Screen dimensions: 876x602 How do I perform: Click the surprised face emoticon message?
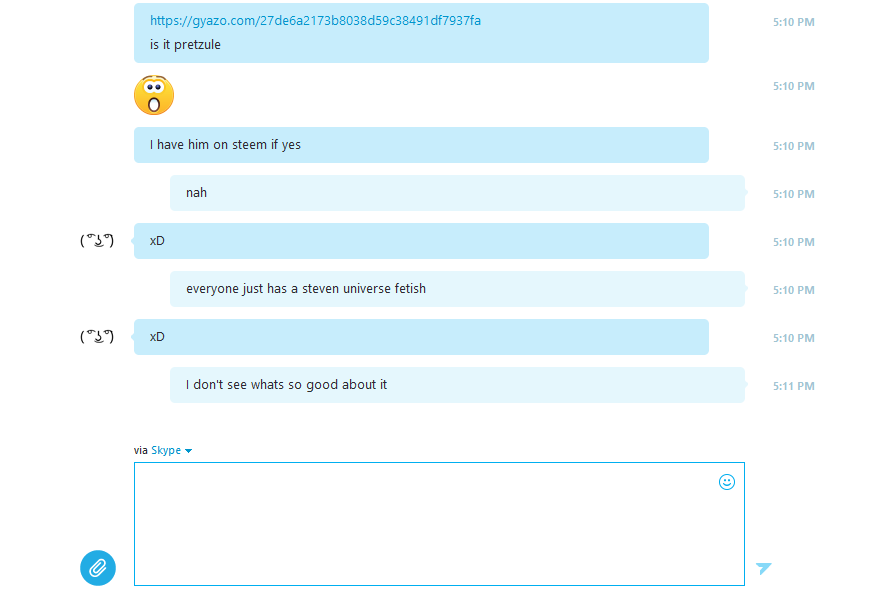(x=154, y=95)
